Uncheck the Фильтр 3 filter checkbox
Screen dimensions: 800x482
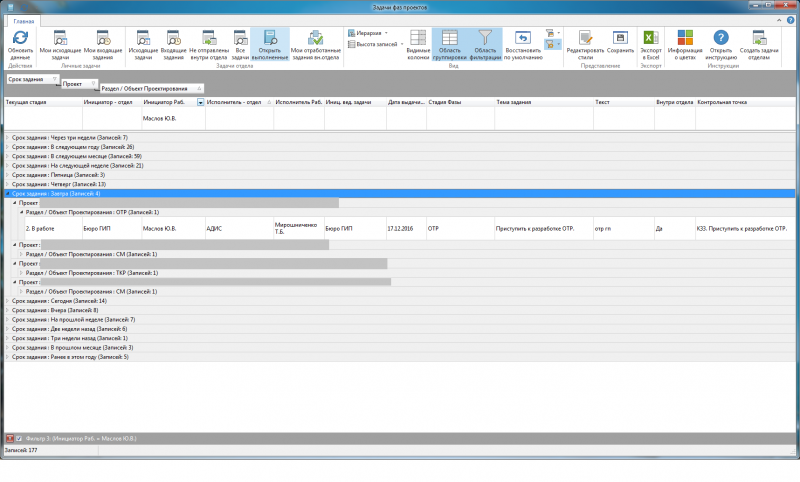19,439
